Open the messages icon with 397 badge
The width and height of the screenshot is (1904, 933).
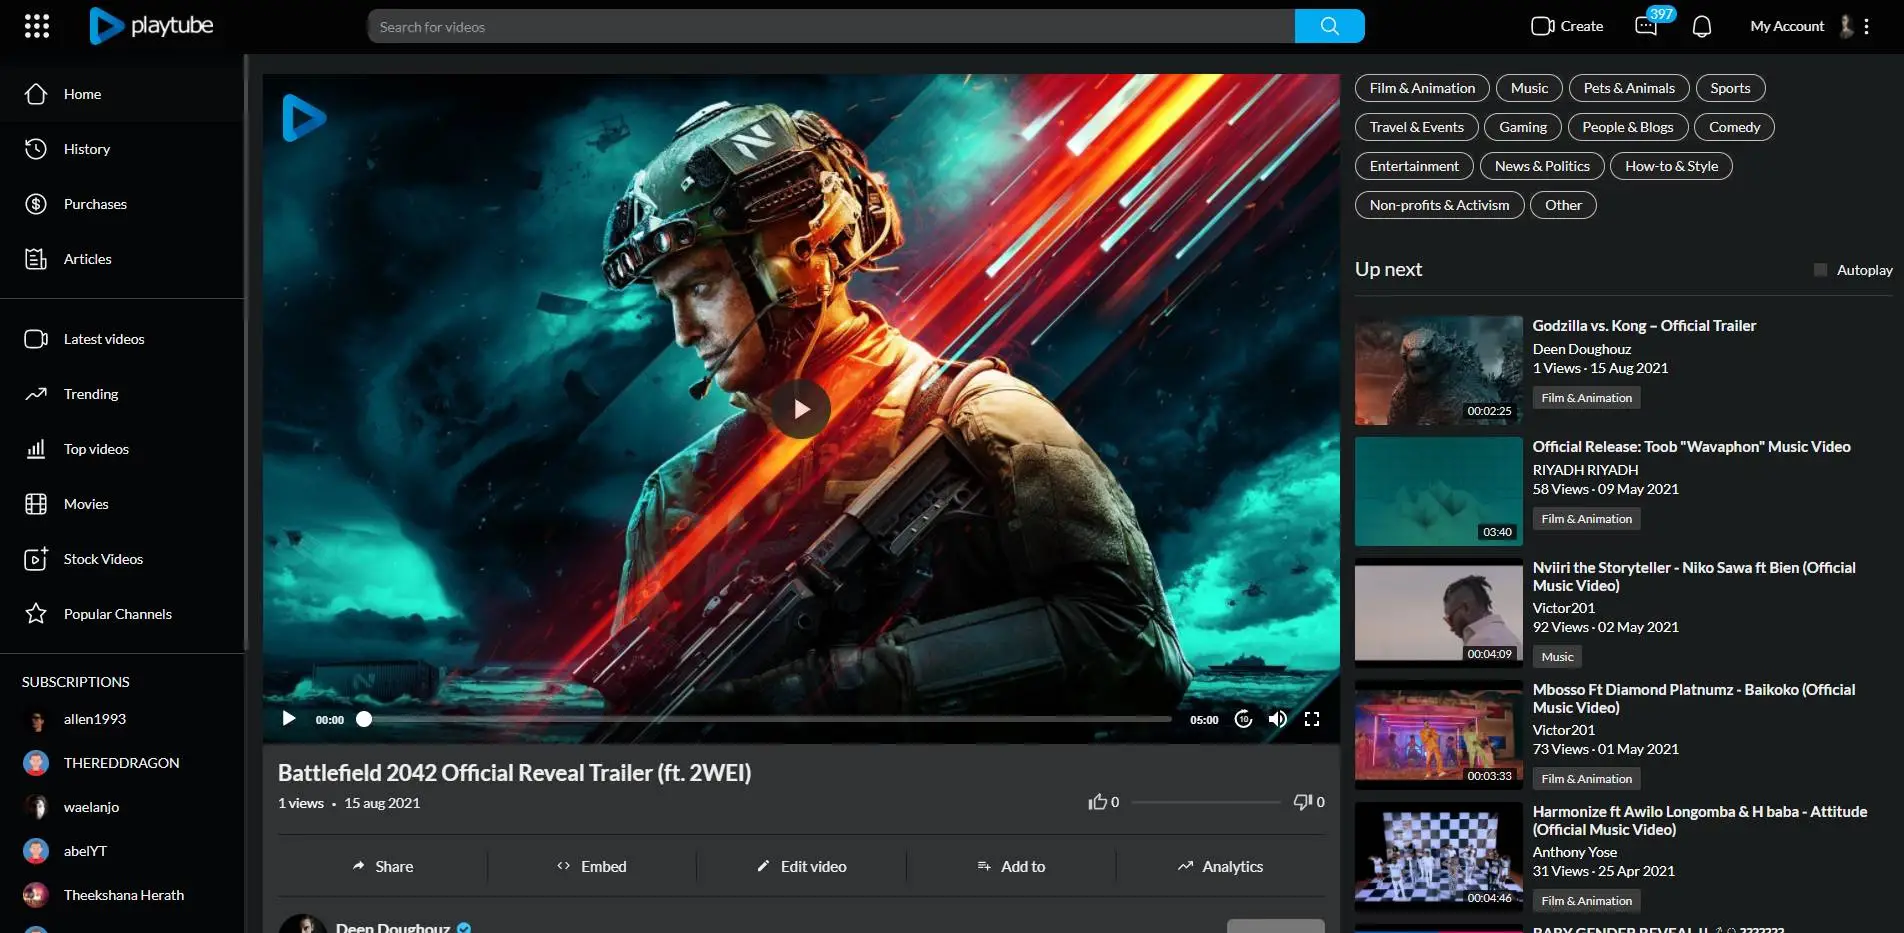pyautogui.click(x=1646, y=26)
